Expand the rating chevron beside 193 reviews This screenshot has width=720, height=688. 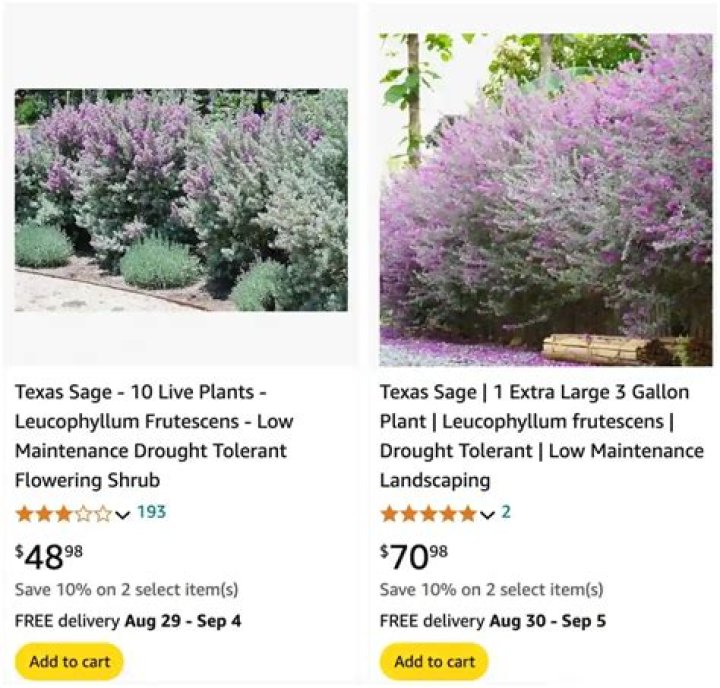(123, 515)
